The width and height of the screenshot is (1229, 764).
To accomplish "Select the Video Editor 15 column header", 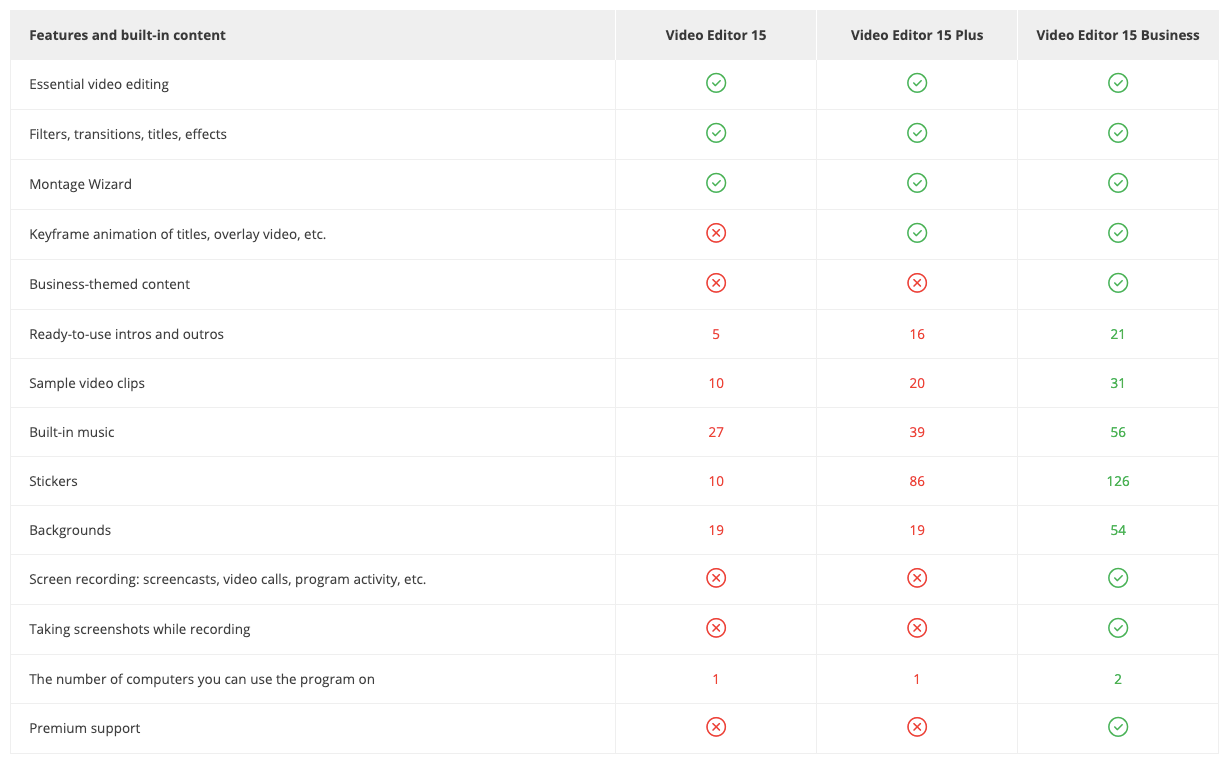I will (715, 35).
